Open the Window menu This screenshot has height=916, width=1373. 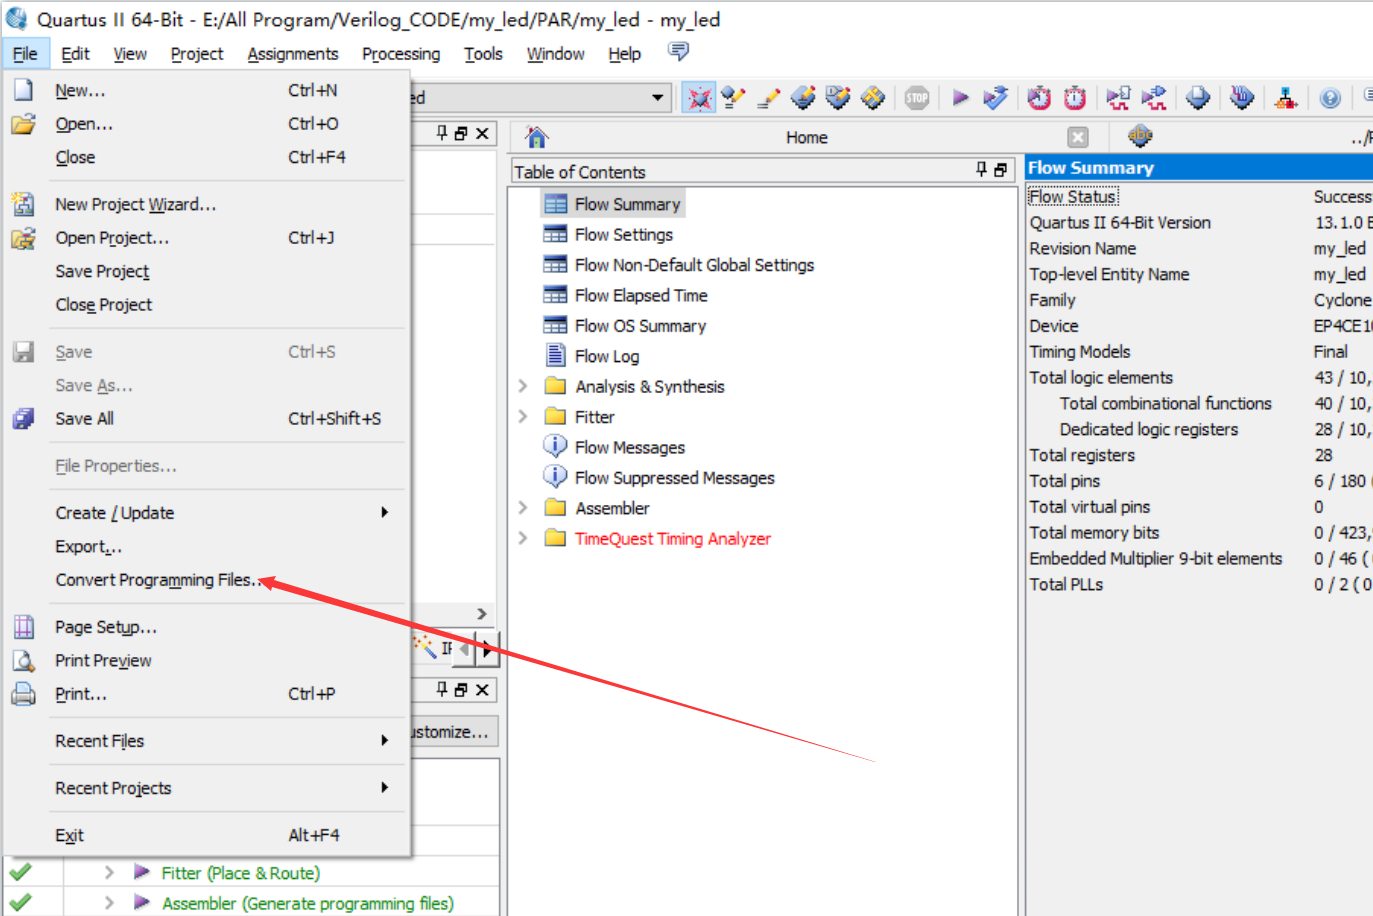555,54
